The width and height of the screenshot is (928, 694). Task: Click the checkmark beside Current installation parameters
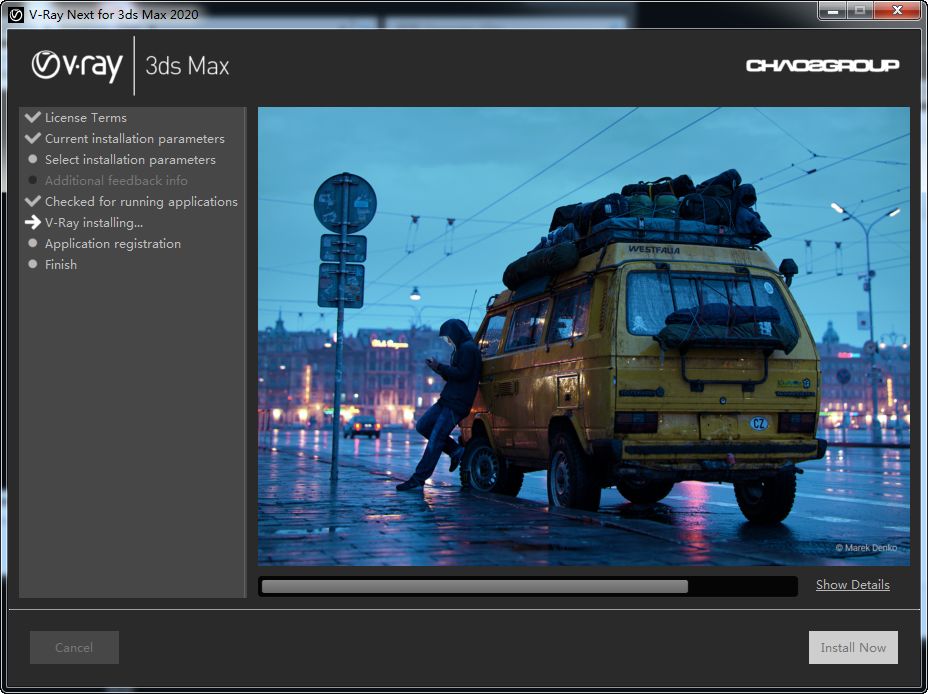point(33,138)
